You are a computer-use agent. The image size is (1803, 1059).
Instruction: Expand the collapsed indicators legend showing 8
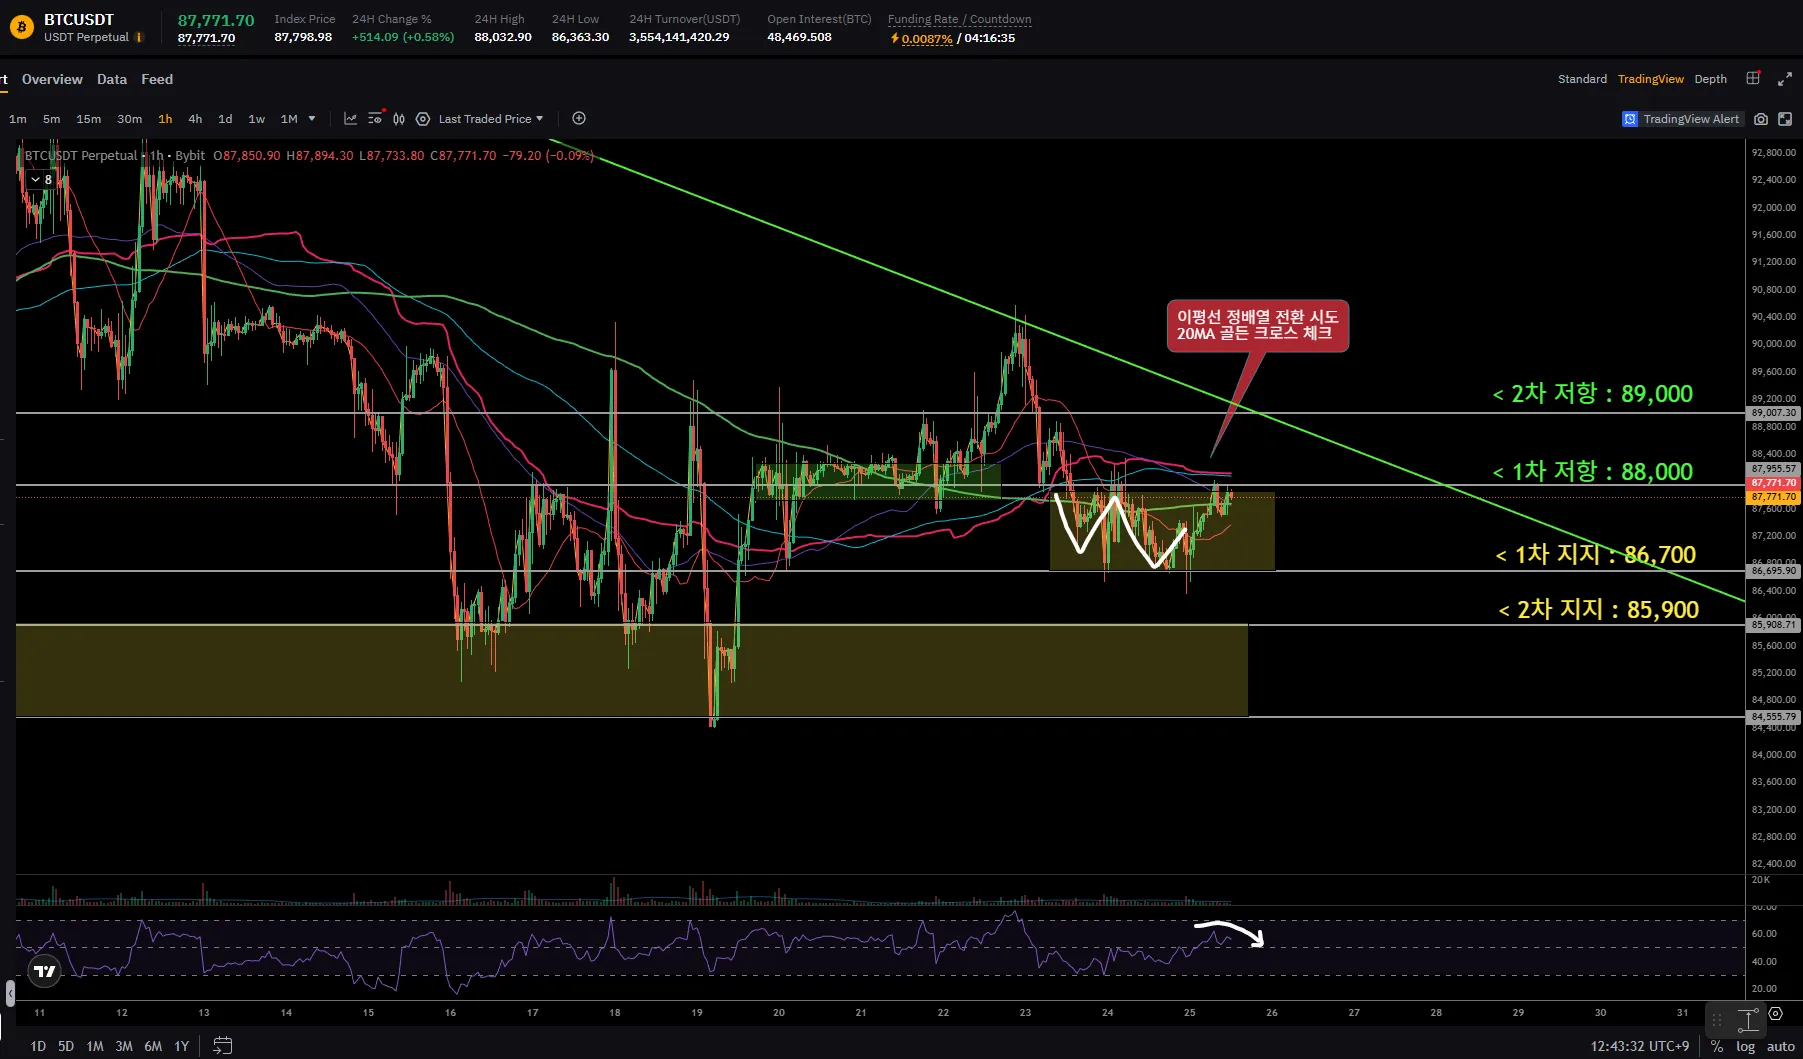tap(41, 180)
